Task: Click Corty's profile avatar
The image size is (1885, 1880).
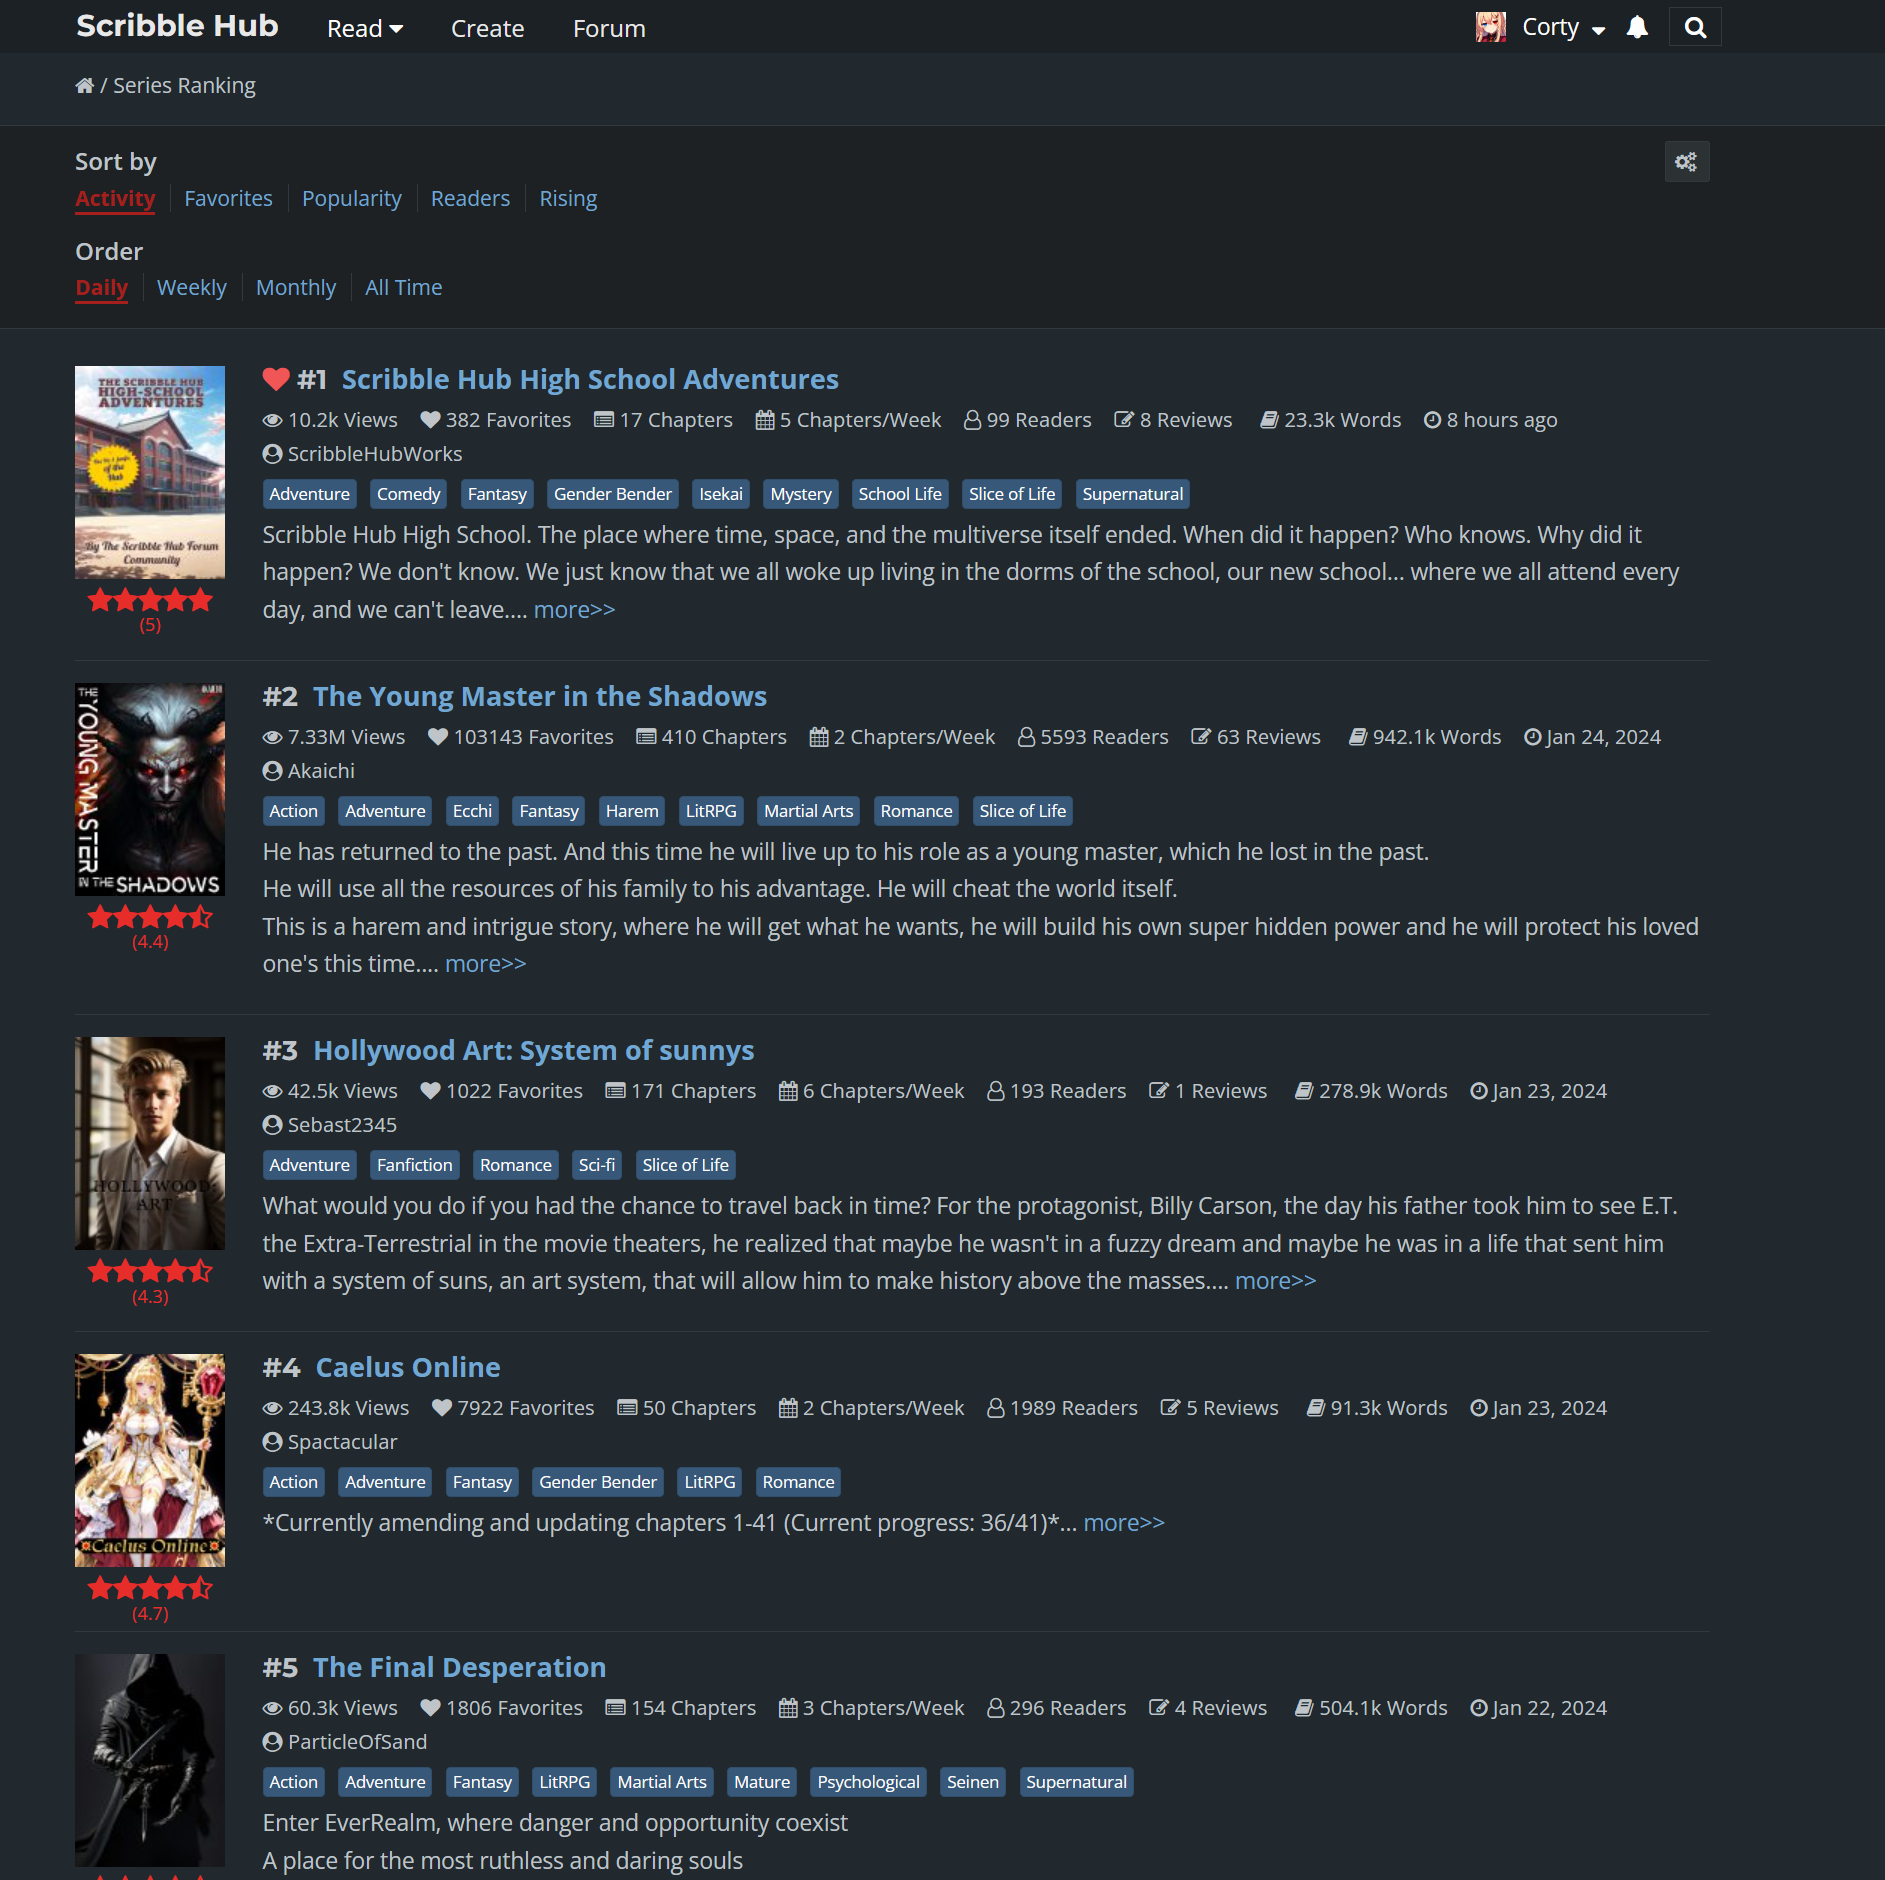Action: 1490,28
